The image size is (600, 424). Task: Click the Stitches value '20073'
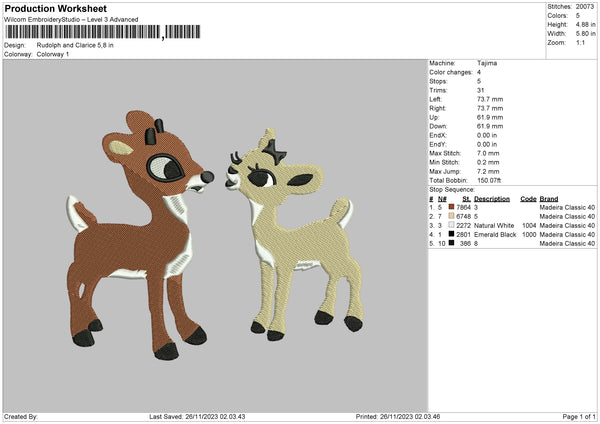pyautogui.click(x=585, y=7)
